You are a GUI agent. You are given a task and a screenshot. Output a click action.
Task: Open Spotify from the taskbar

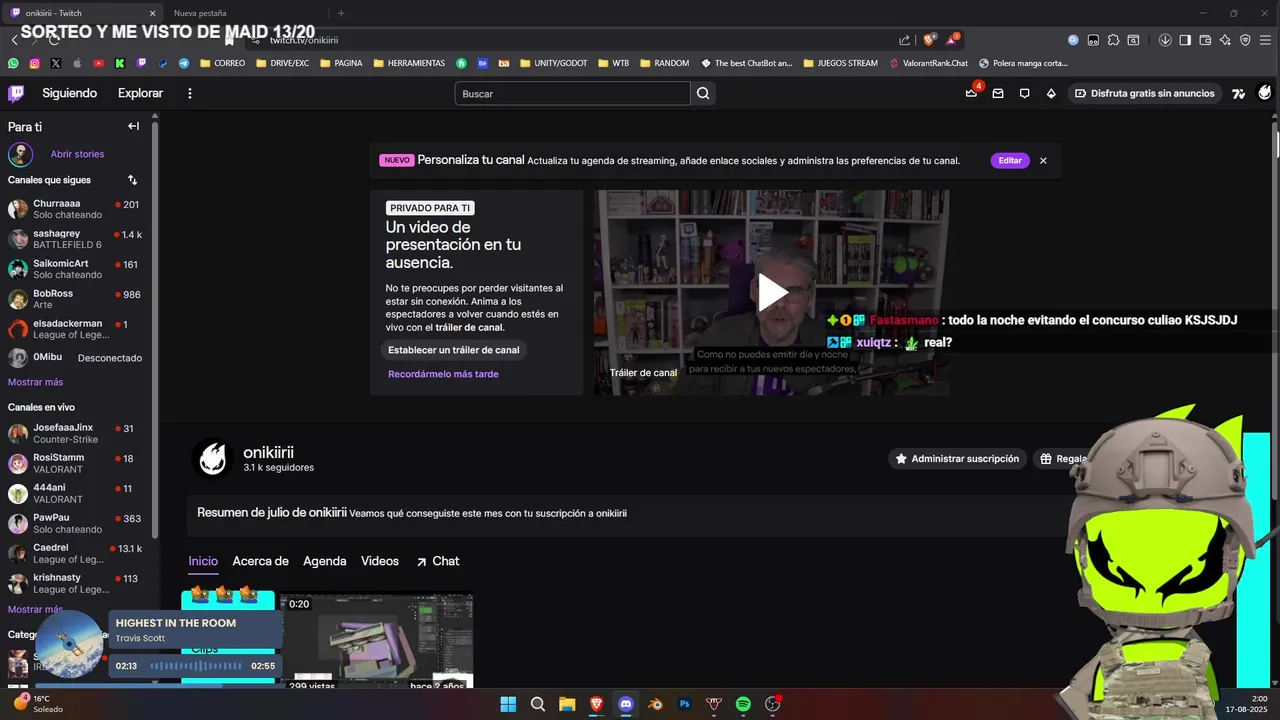pyautogui.click(x=743, y=704)
